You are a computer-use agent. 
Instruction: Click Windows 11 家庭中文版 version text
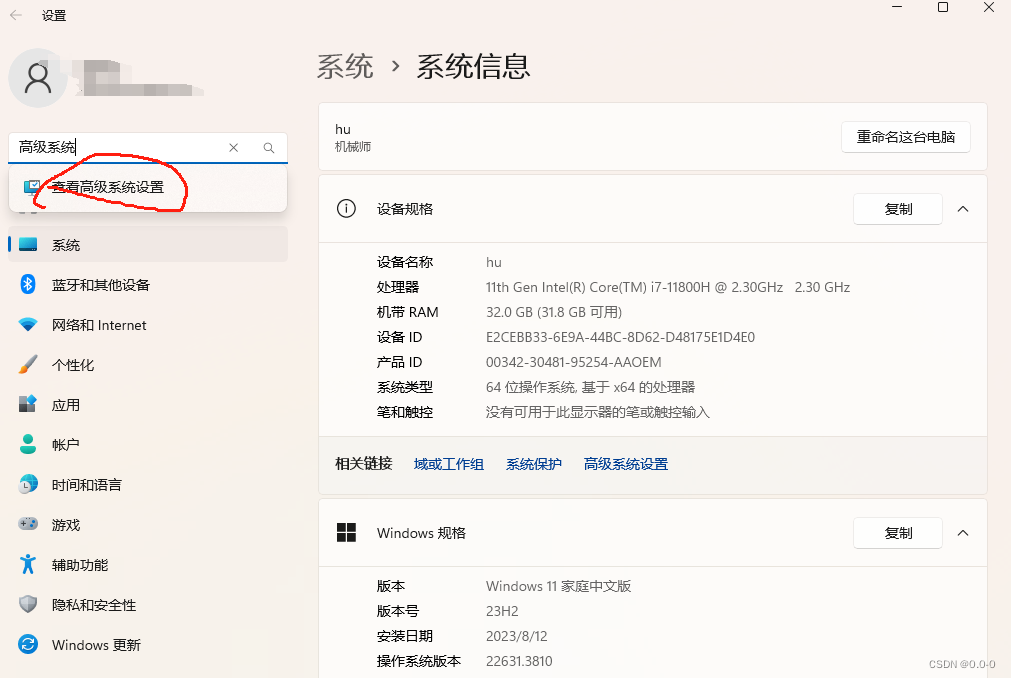pos(558,586)
